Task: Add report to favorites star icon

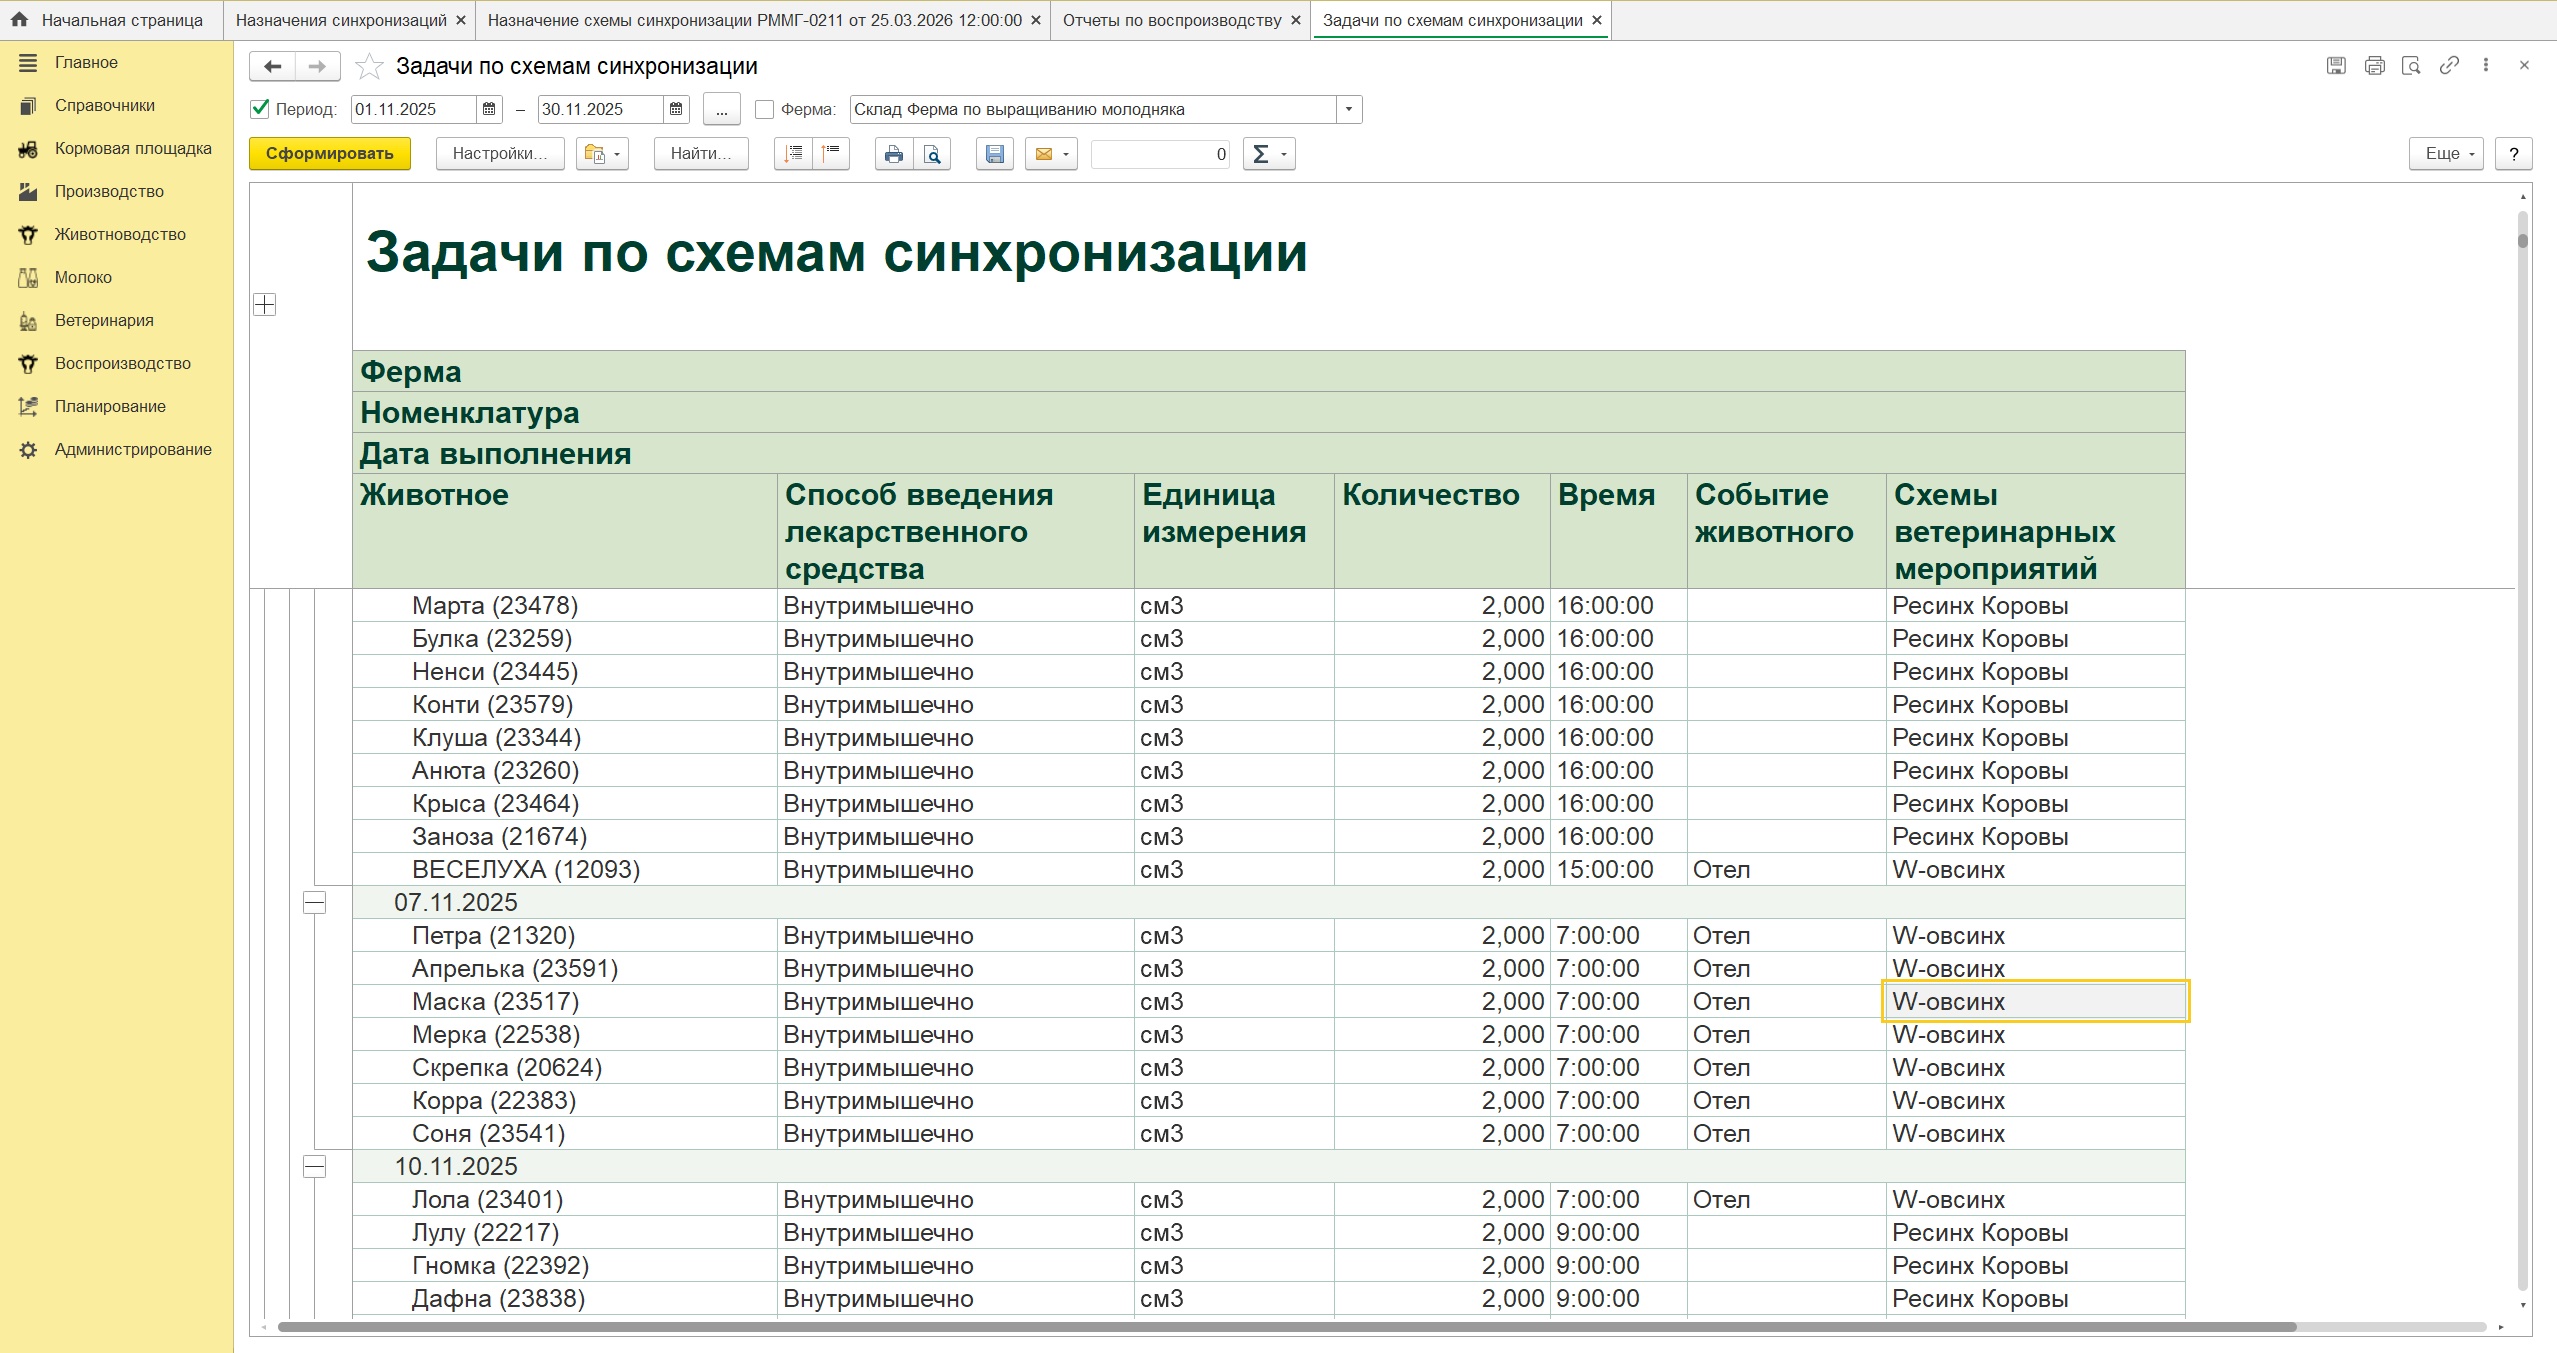Action: click(x=369, y=67)
